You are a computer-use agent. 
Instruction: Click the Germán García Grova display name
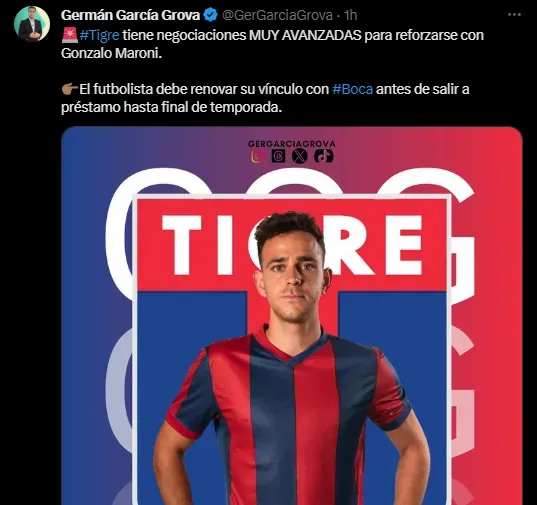(130, 15)
